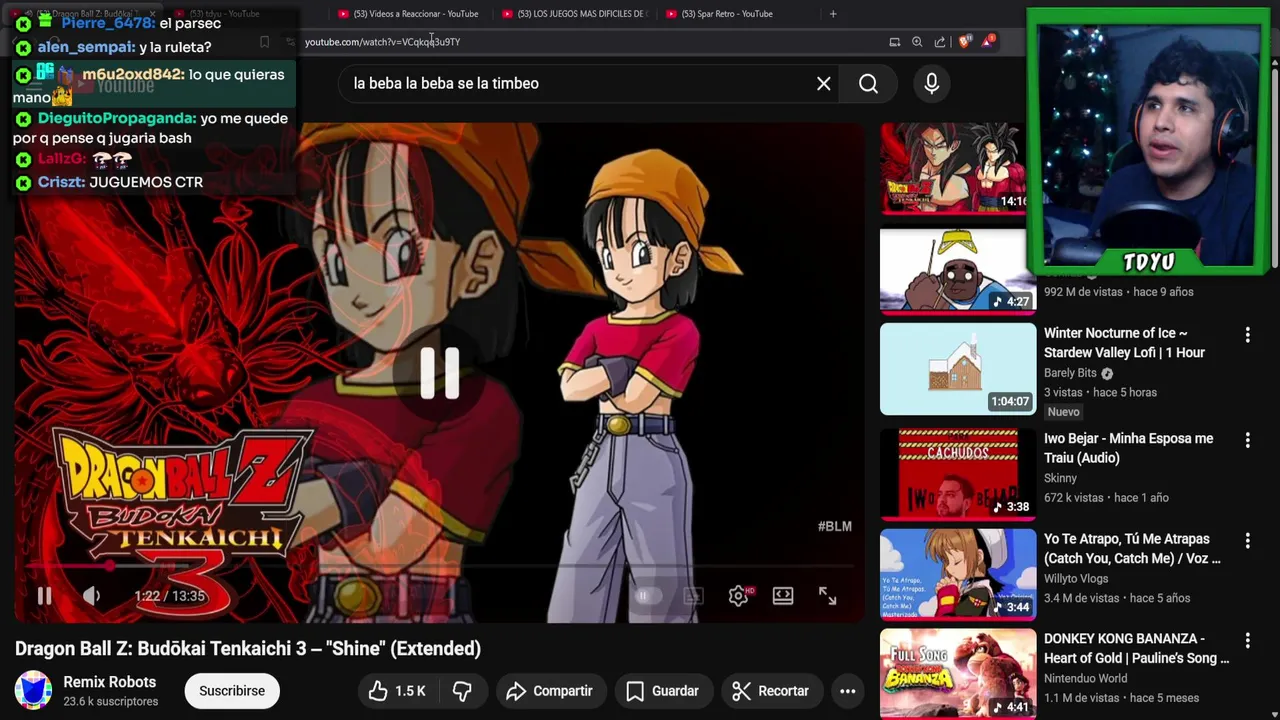Open a new browser tab
Viewport: 1280px width, 720px height.
(x=833, y=14)
